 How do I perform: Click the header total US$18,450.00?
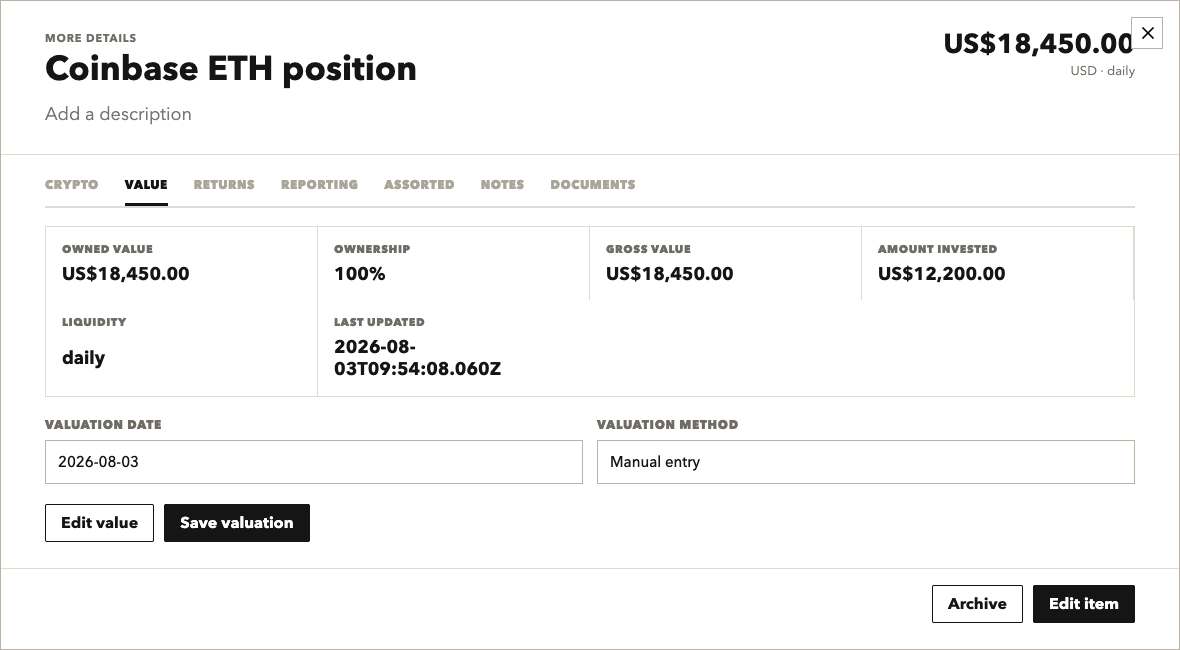1039,44
